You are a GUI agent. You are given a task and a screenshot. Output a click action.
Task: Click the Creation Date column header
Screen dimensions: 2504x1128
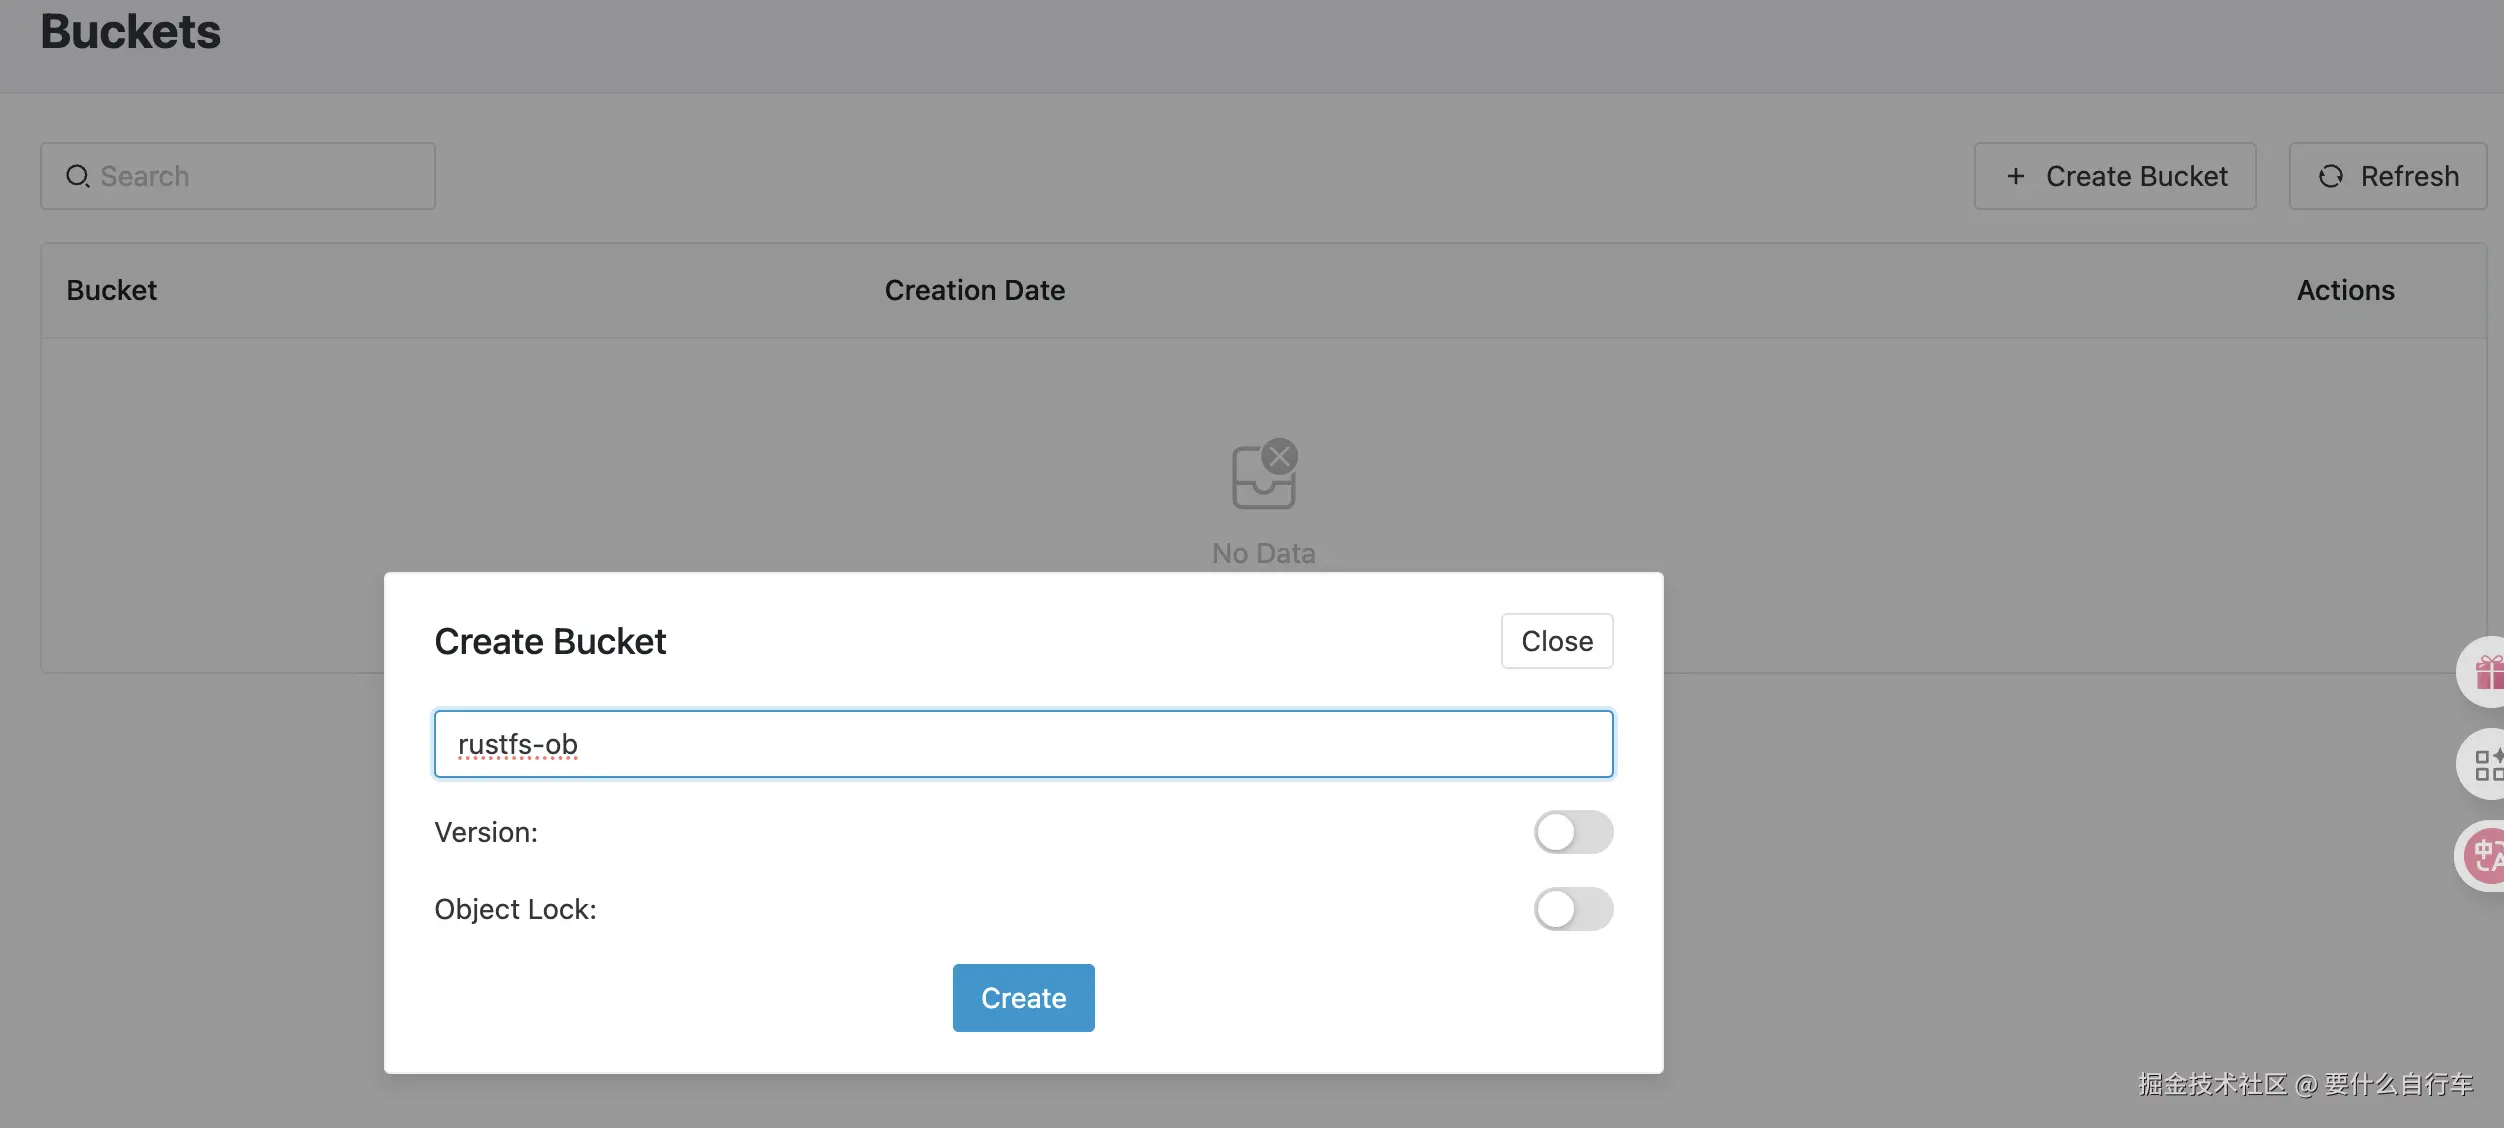point(974,290)
